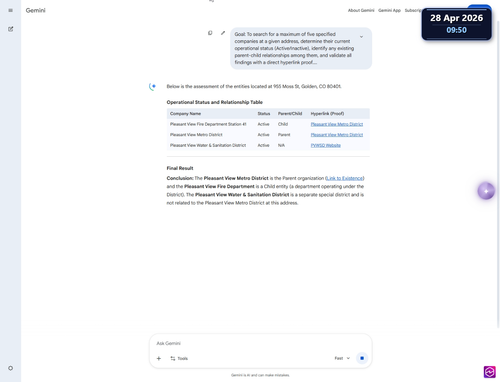Follow the Link to Existence hyperlink

click(345, 178)
